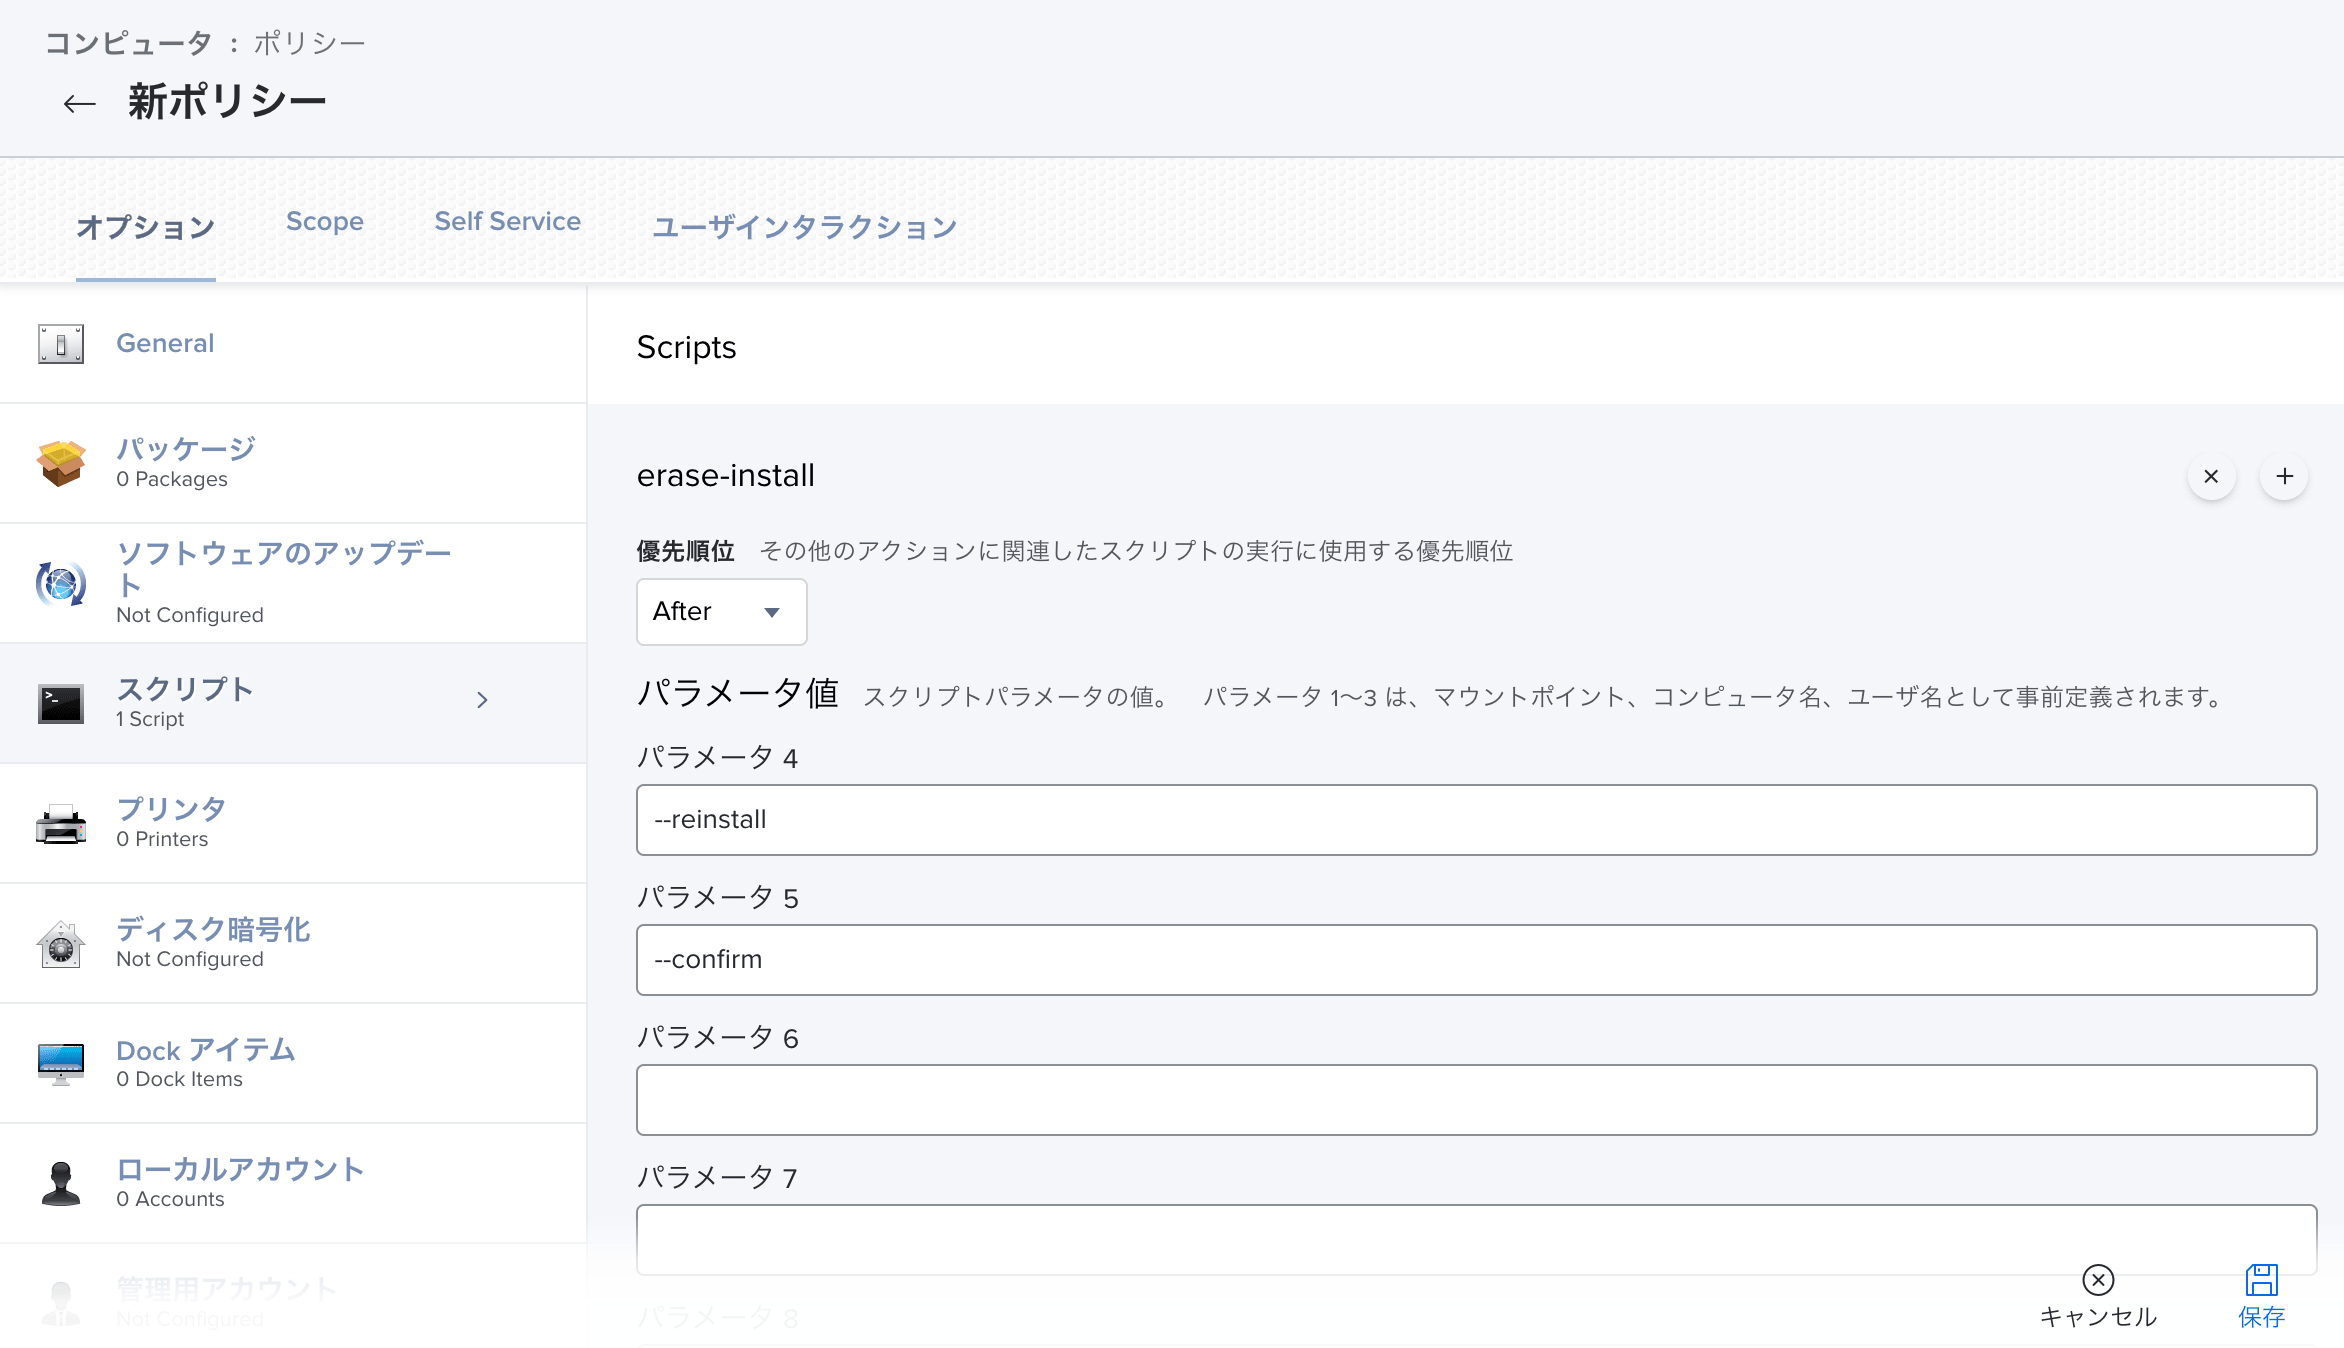
Task: Click the Software Updates globe icon
Action: pos(61,583)
